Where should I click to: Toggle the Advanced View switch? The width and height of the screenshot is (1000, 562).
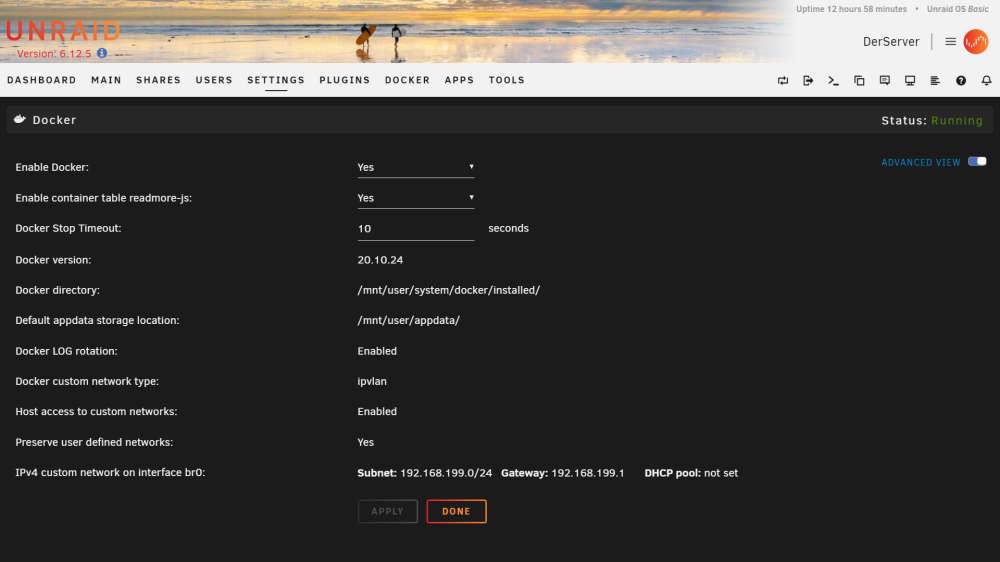[977, 161]
